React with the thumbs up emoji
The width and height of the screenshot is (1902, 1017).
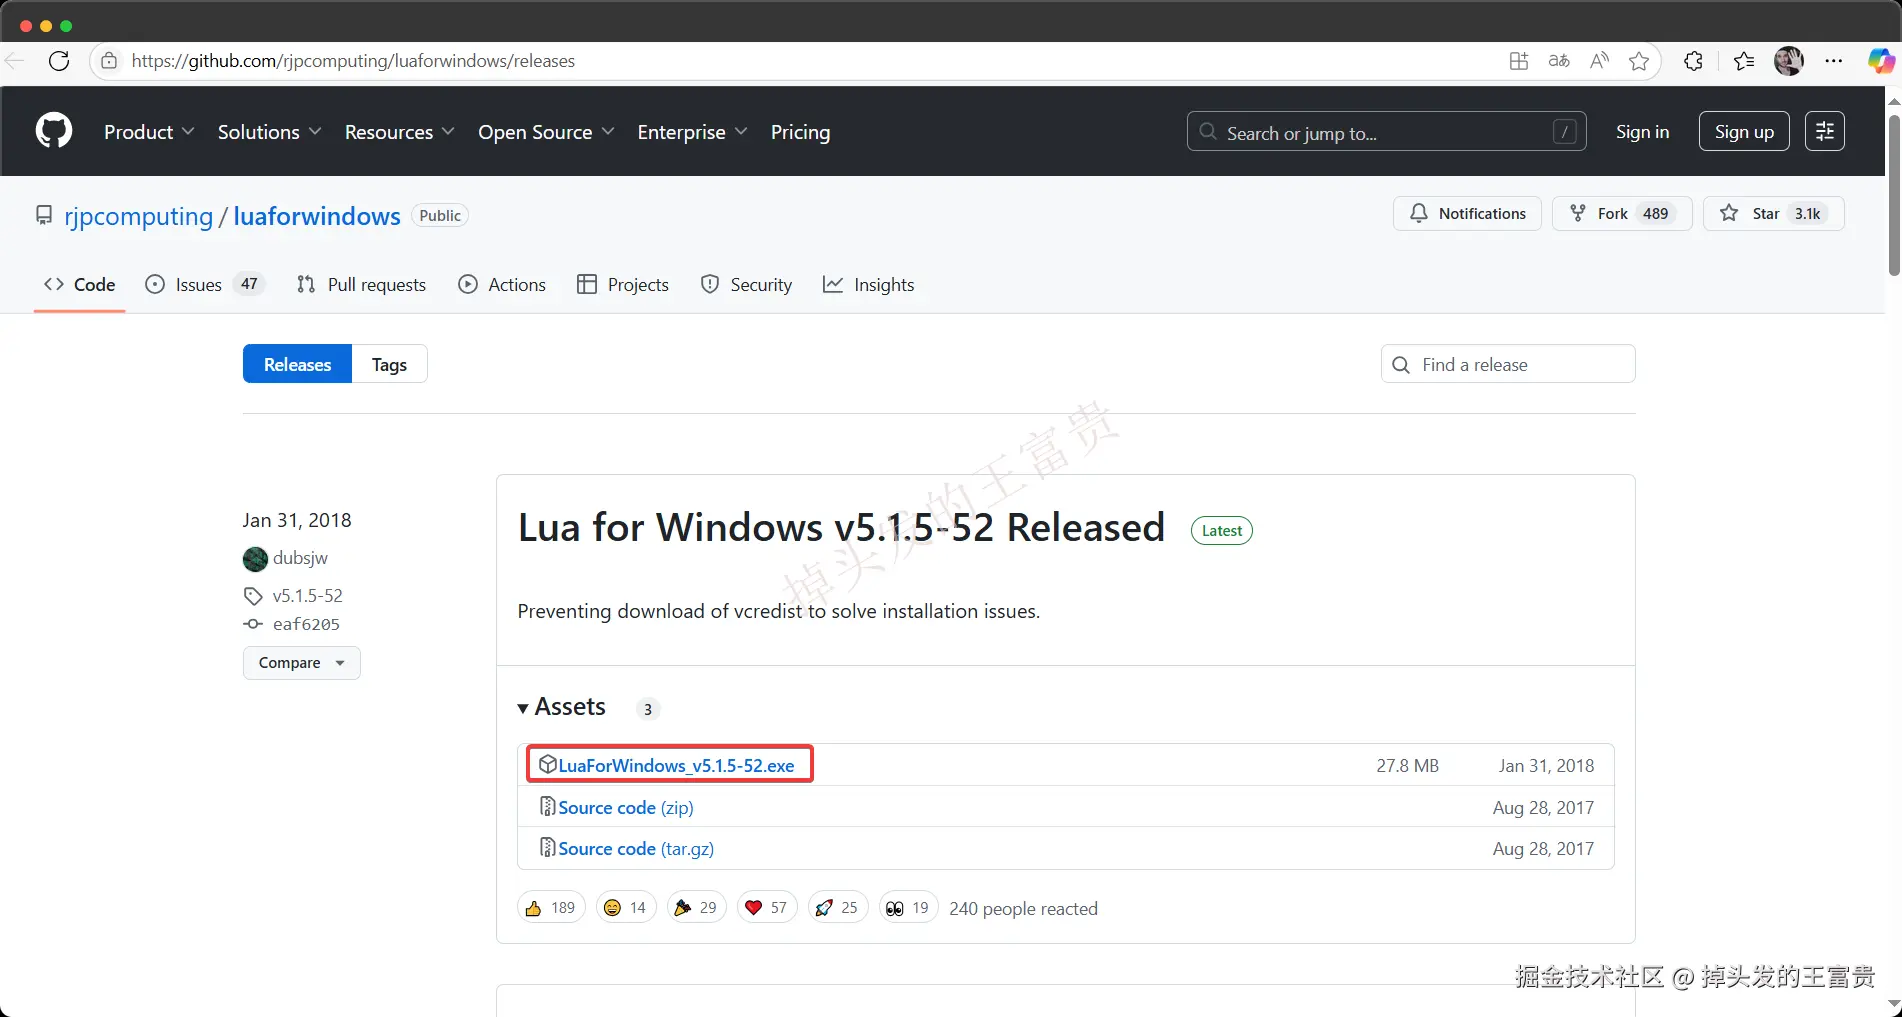click(551, 908)
